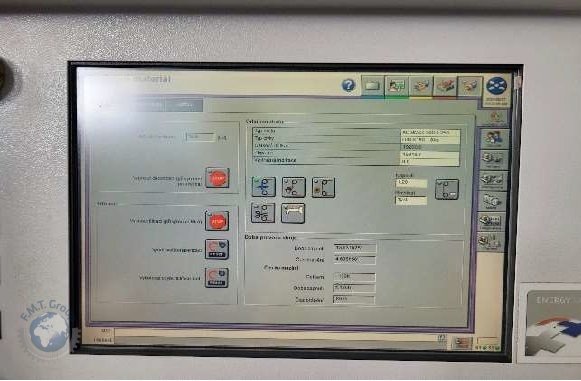
Task: Select the roller icon with the orange dot
Action: point(323,187)
